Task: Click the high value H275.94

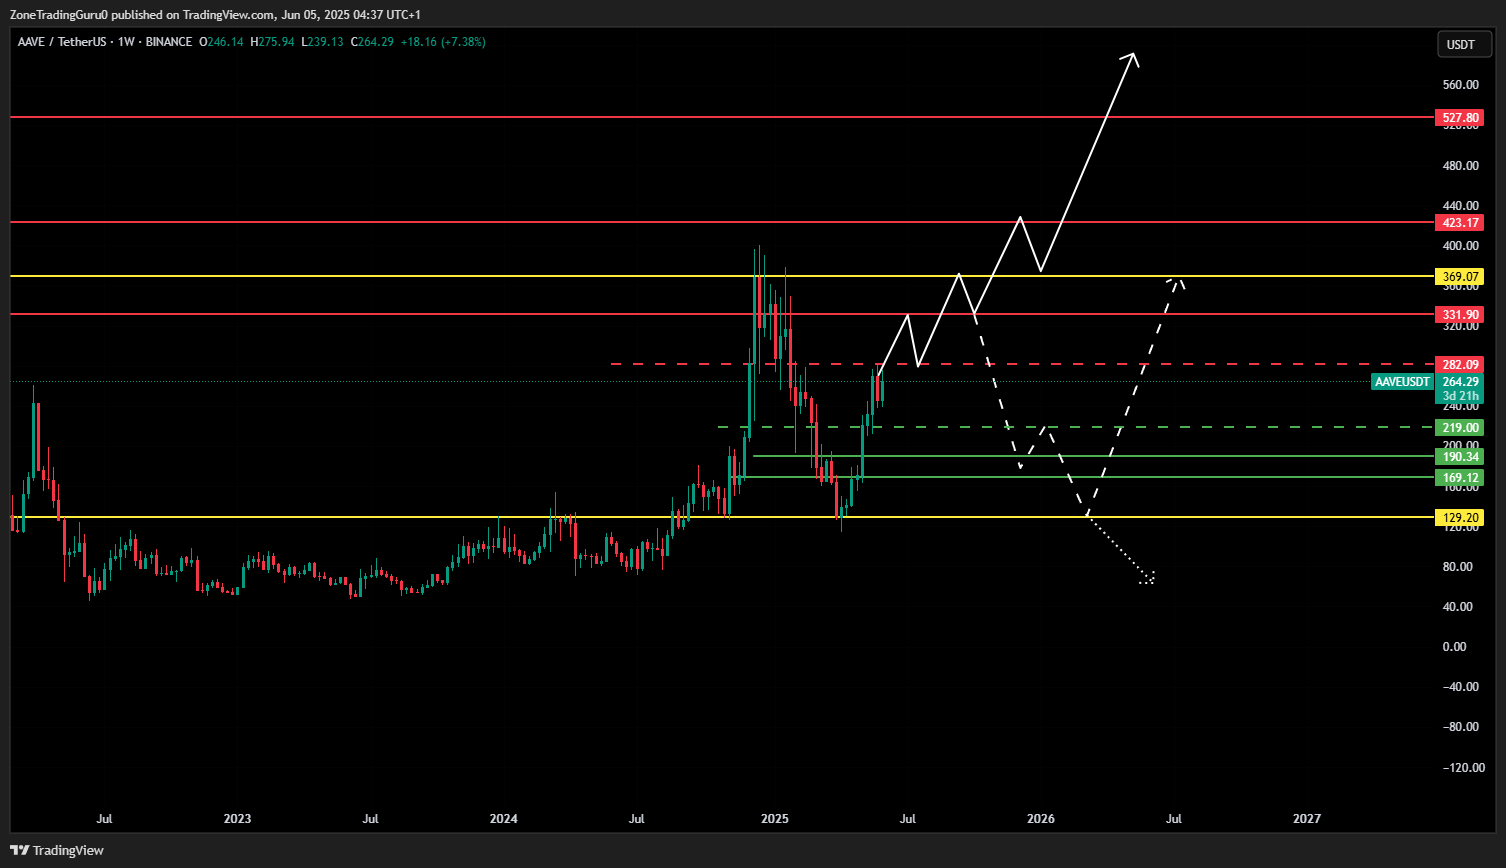Action: [x=272, y=42]
